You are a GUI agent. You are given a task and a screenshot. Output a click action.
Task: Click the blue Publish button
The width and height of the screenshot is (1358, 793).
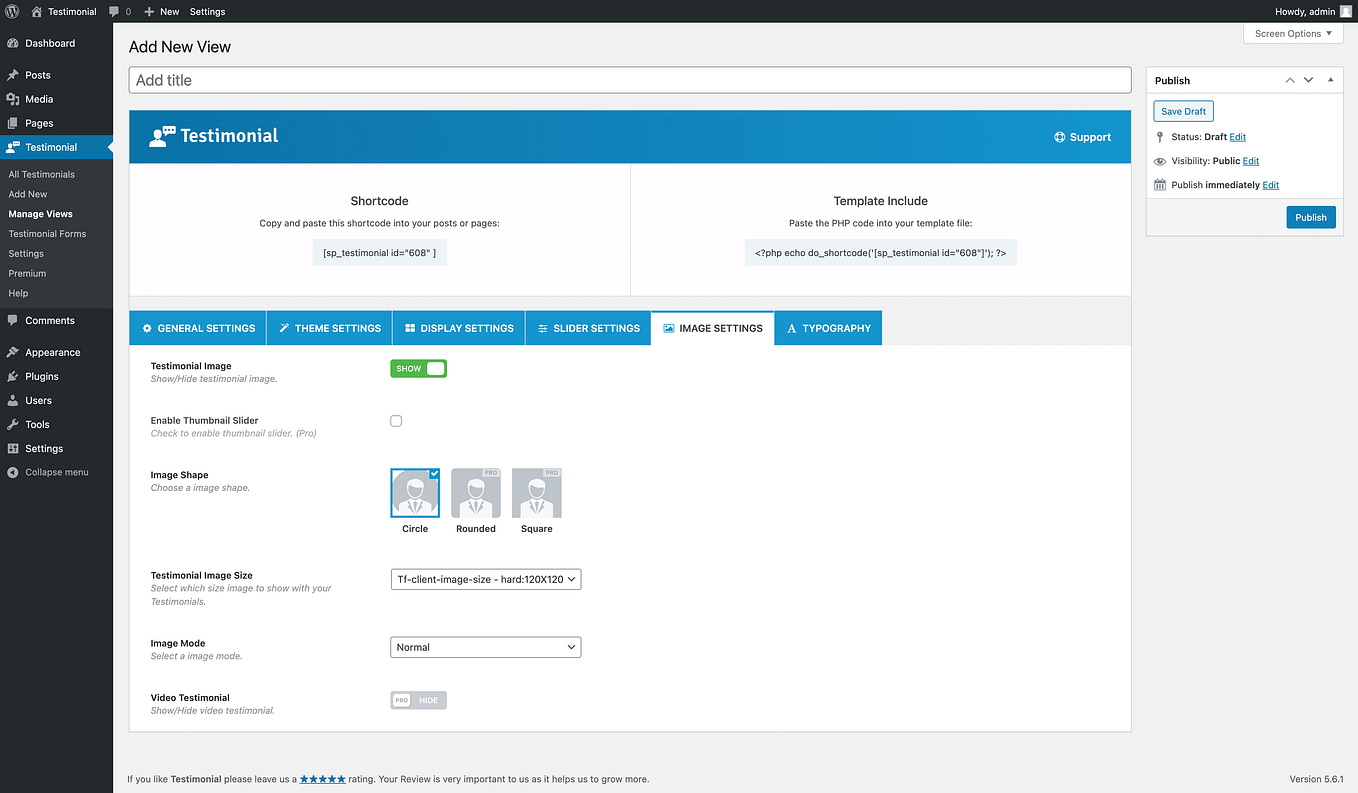click(1310, 217)
